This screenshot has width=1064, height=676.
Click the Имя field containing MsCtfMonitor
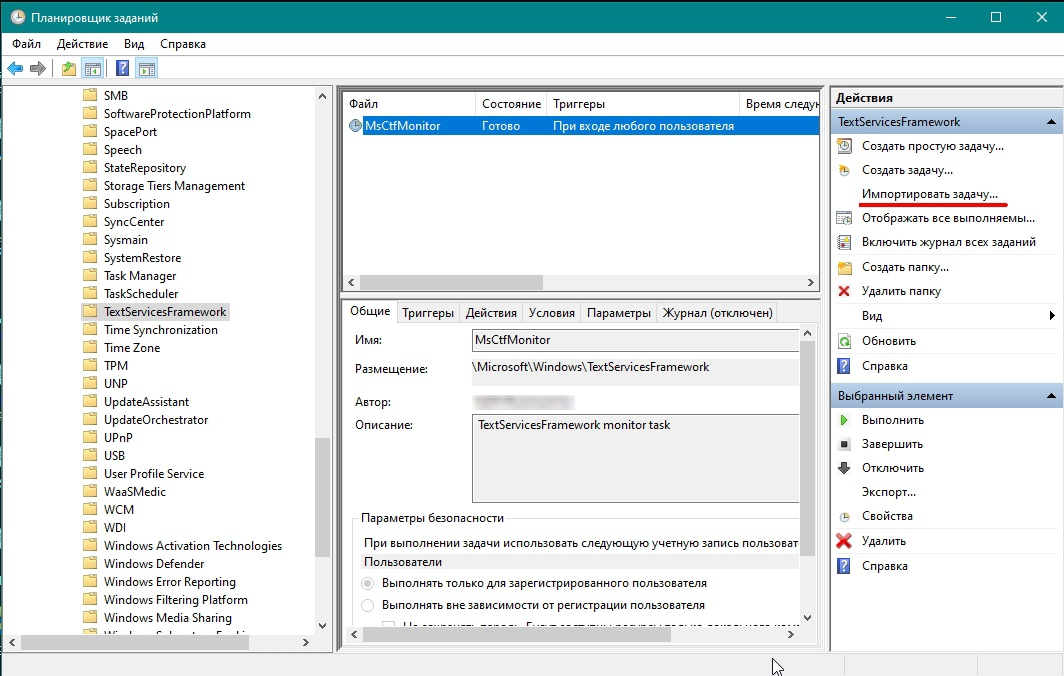[x=635, y=340]
